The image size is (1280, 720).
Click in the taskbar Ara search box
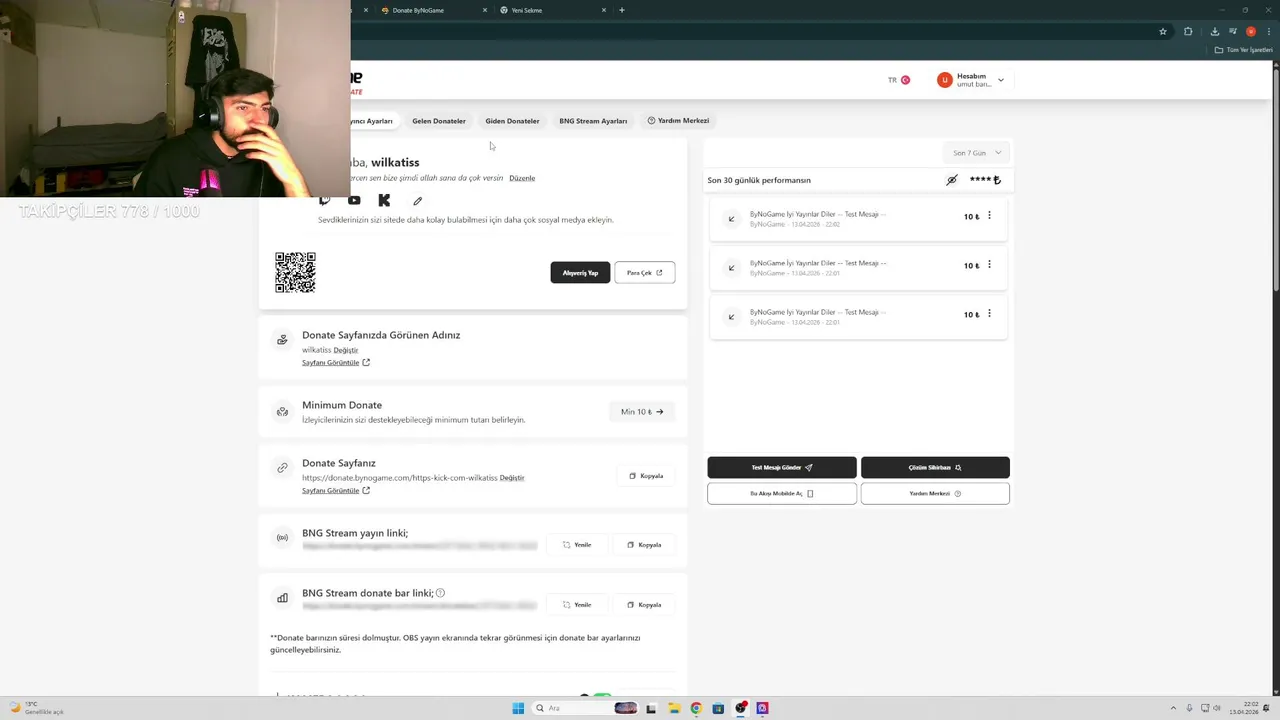coord(585,708)
